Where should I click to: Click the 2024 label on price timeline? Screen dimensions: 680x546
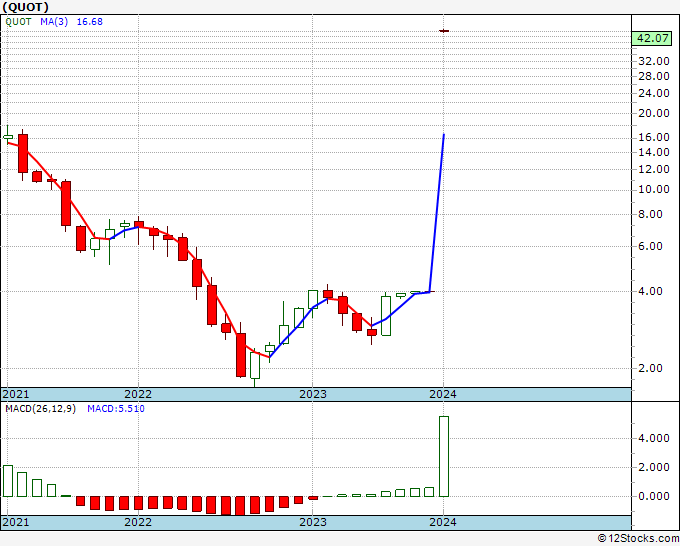[443, 394]
